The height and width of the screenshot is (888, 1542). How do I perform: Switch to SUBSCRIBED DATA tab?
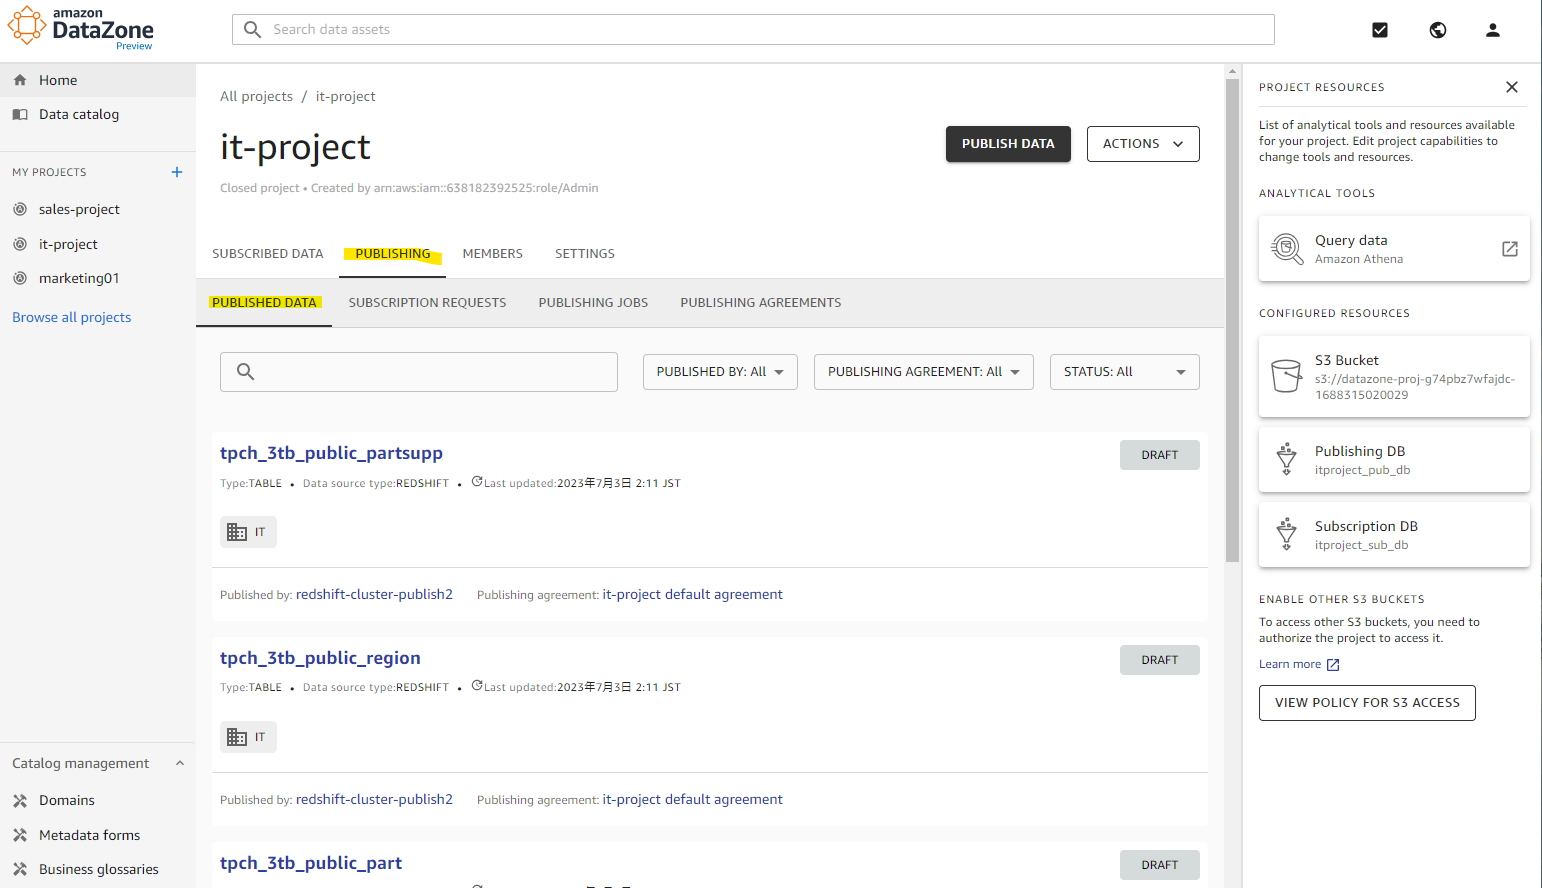(268, 254)
